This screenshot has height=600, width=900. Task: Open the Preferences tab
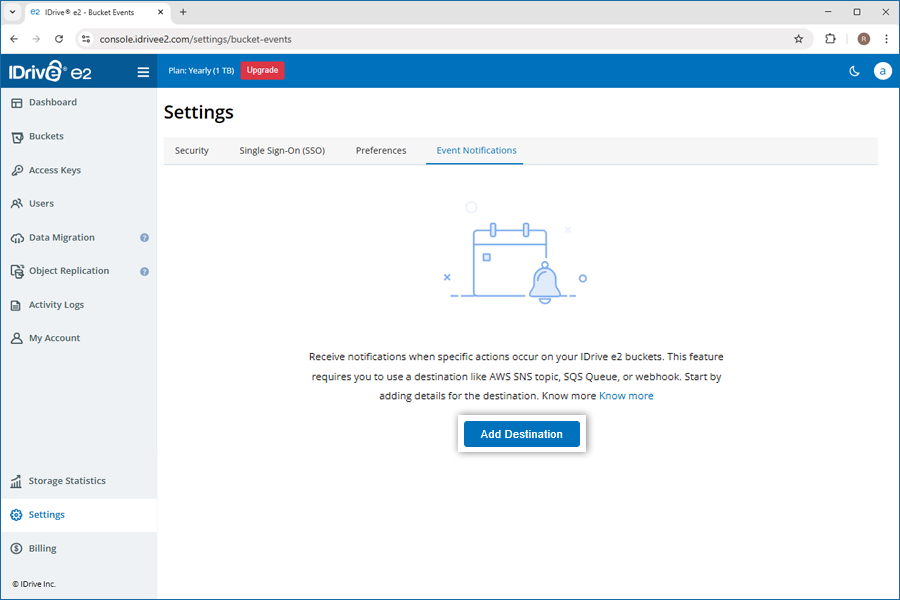381,151
